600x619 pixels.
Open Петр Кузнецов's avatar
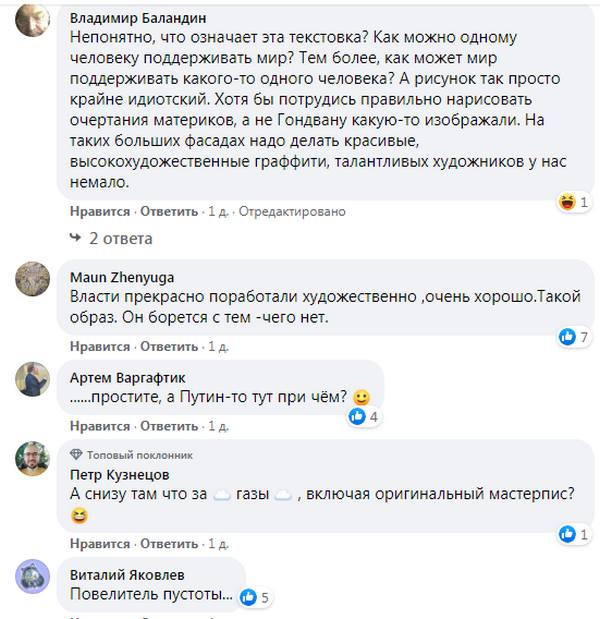click(x=34, y=459)
